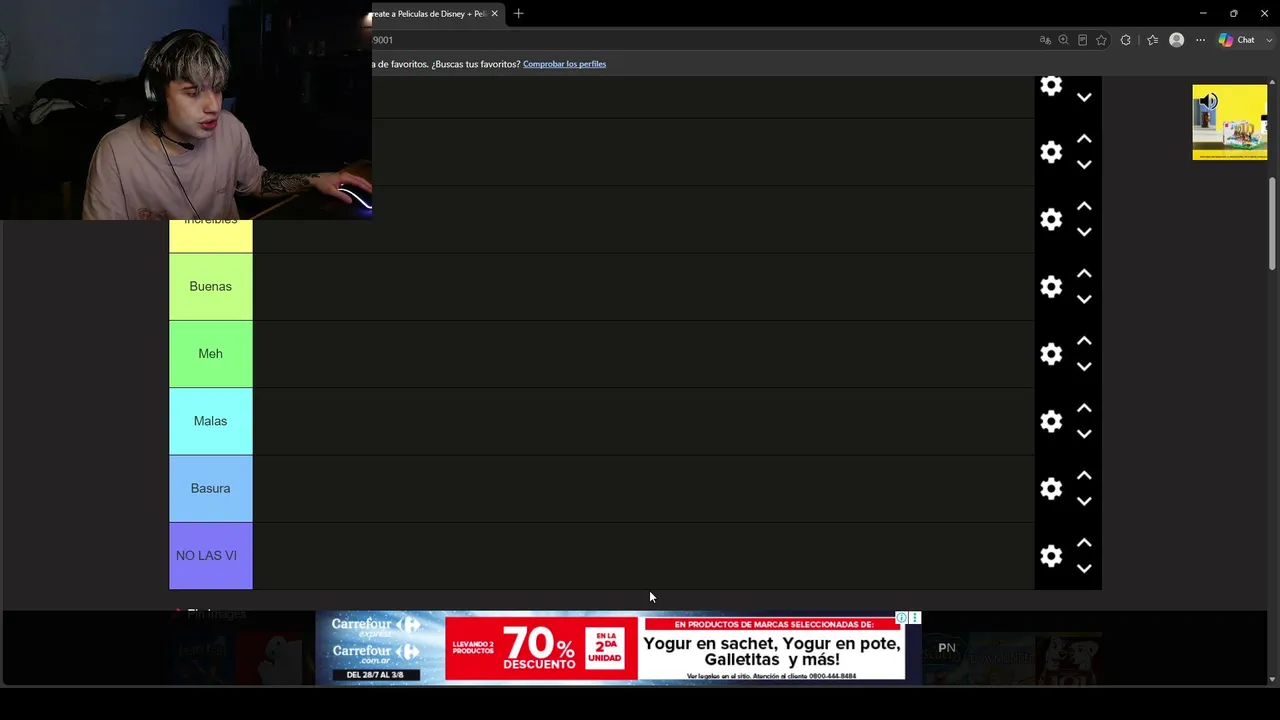The image size is (1280, 720).
Task: Click the zoom magnifier icon in address bar
Action: click(x=1063, y=40)
